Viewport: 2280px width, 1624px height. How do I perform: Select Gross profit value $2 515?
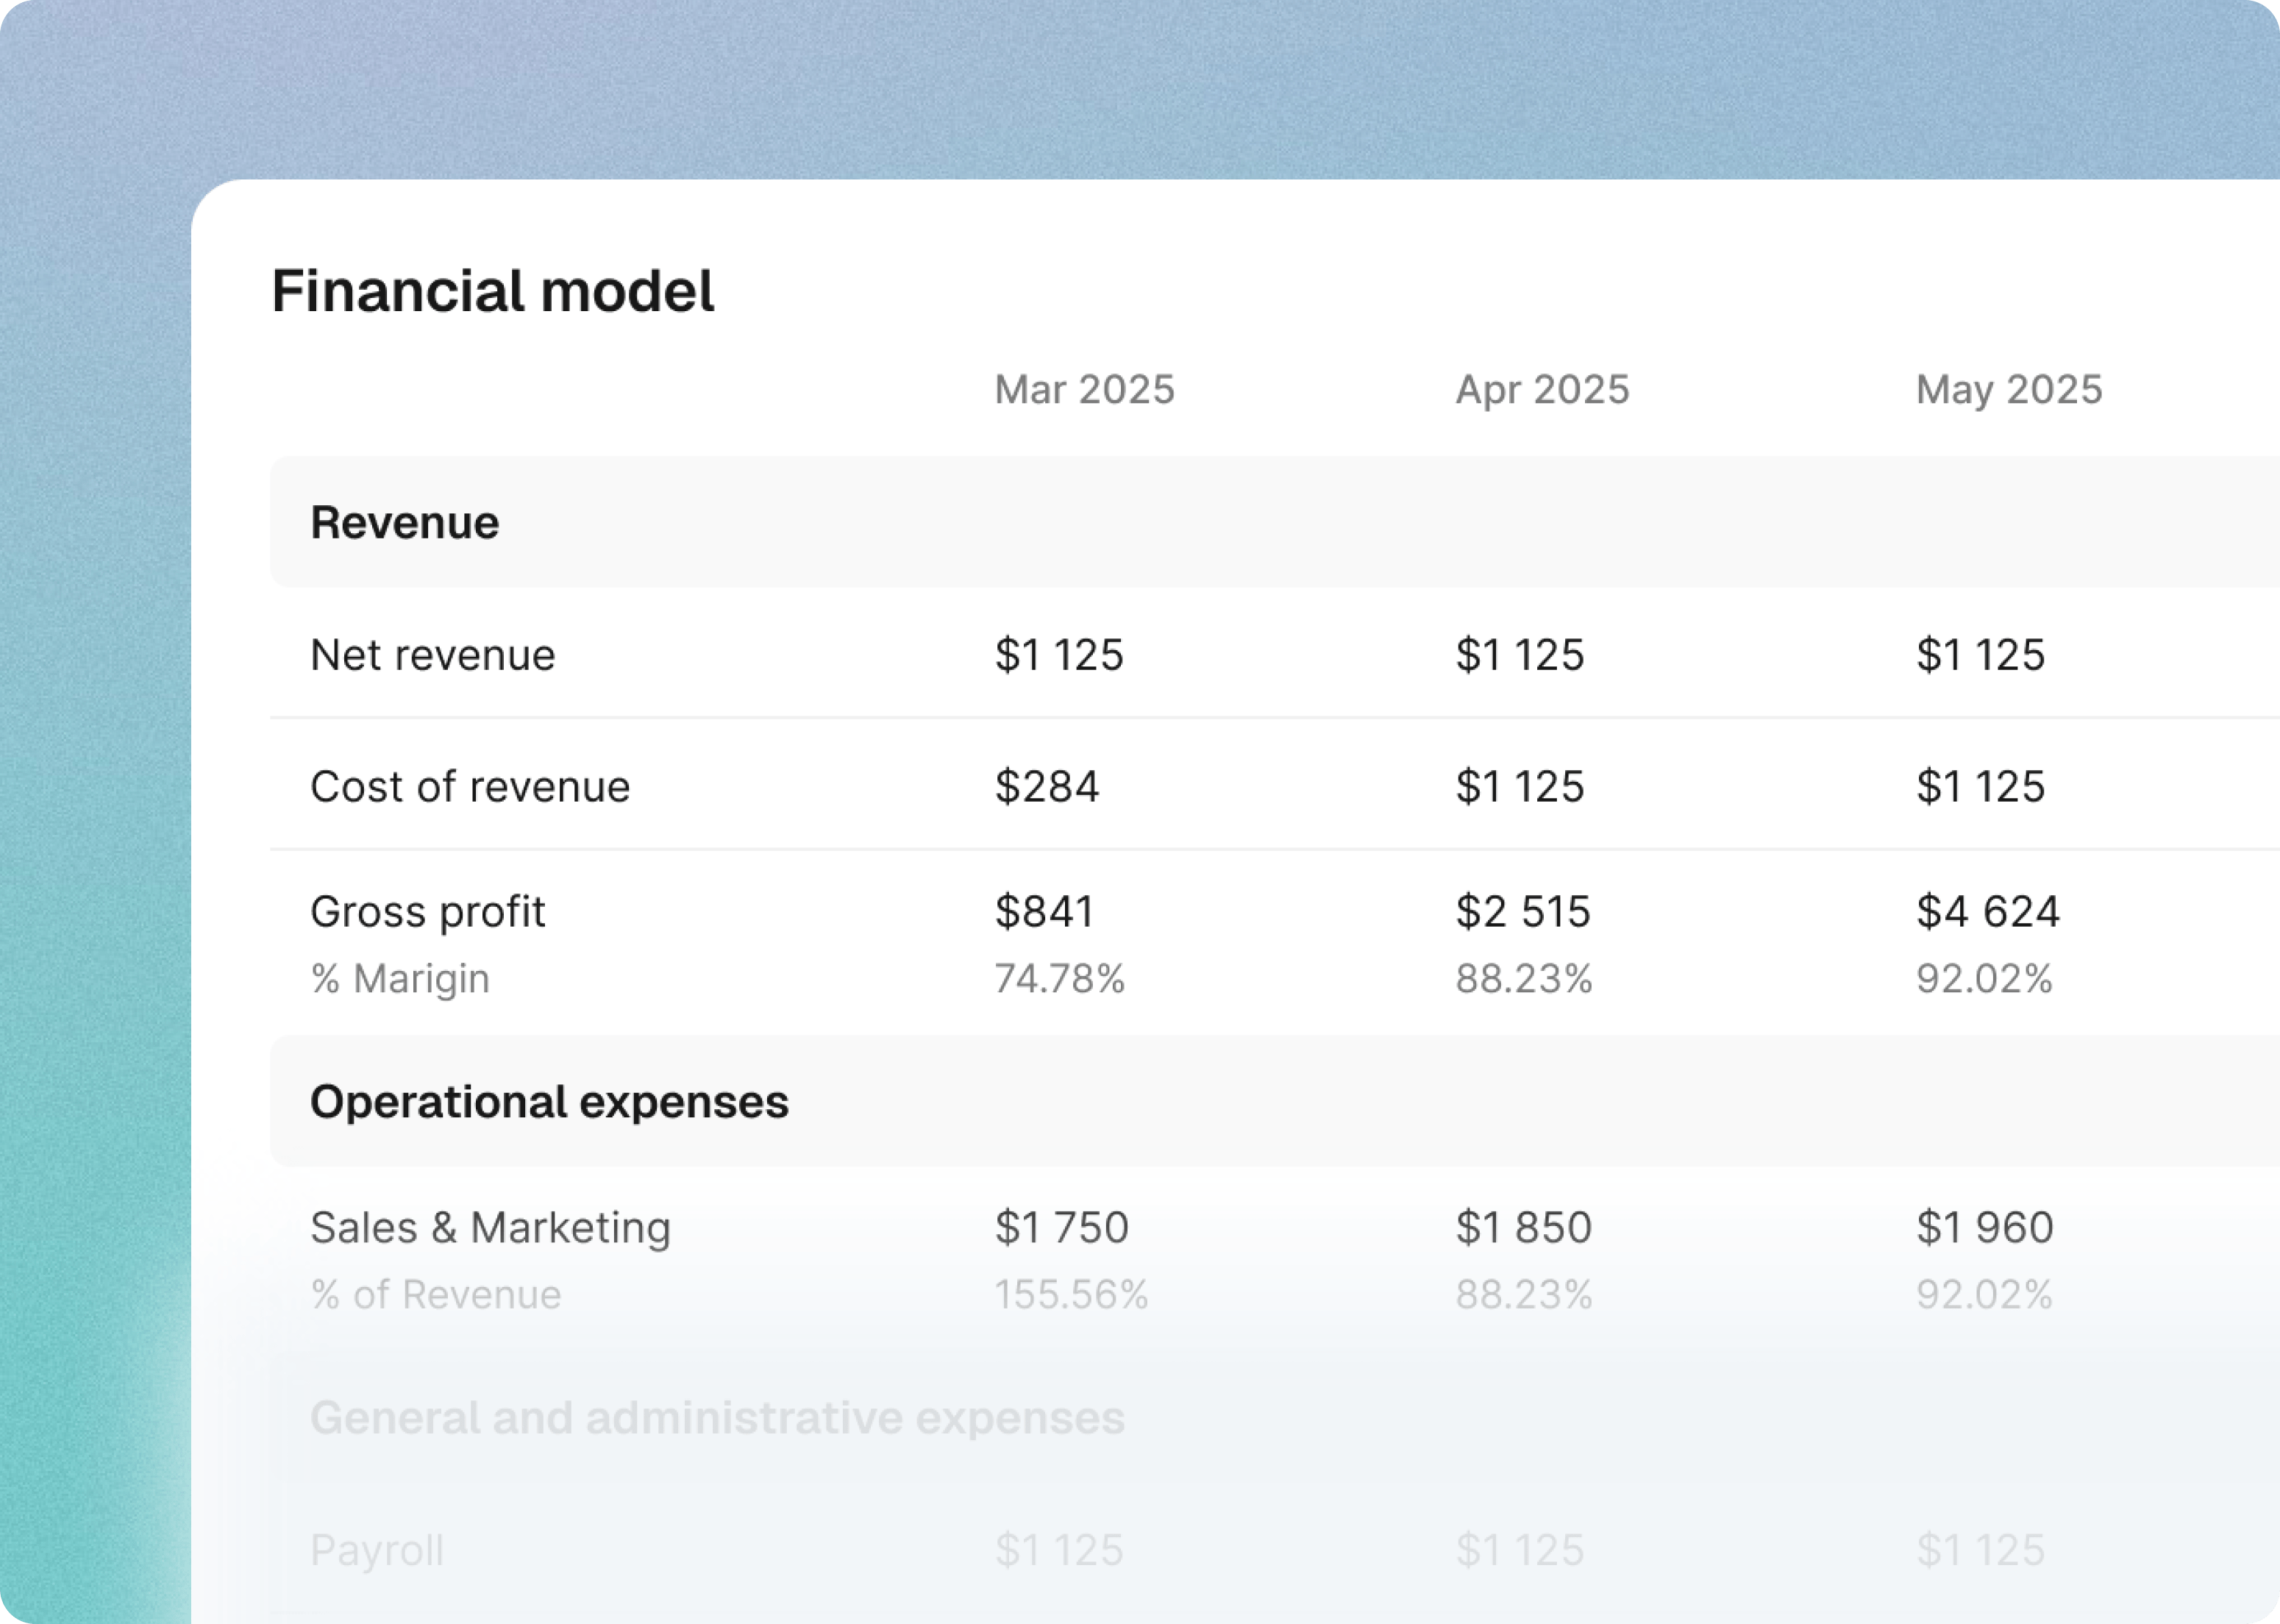[x=1522, y=911]
